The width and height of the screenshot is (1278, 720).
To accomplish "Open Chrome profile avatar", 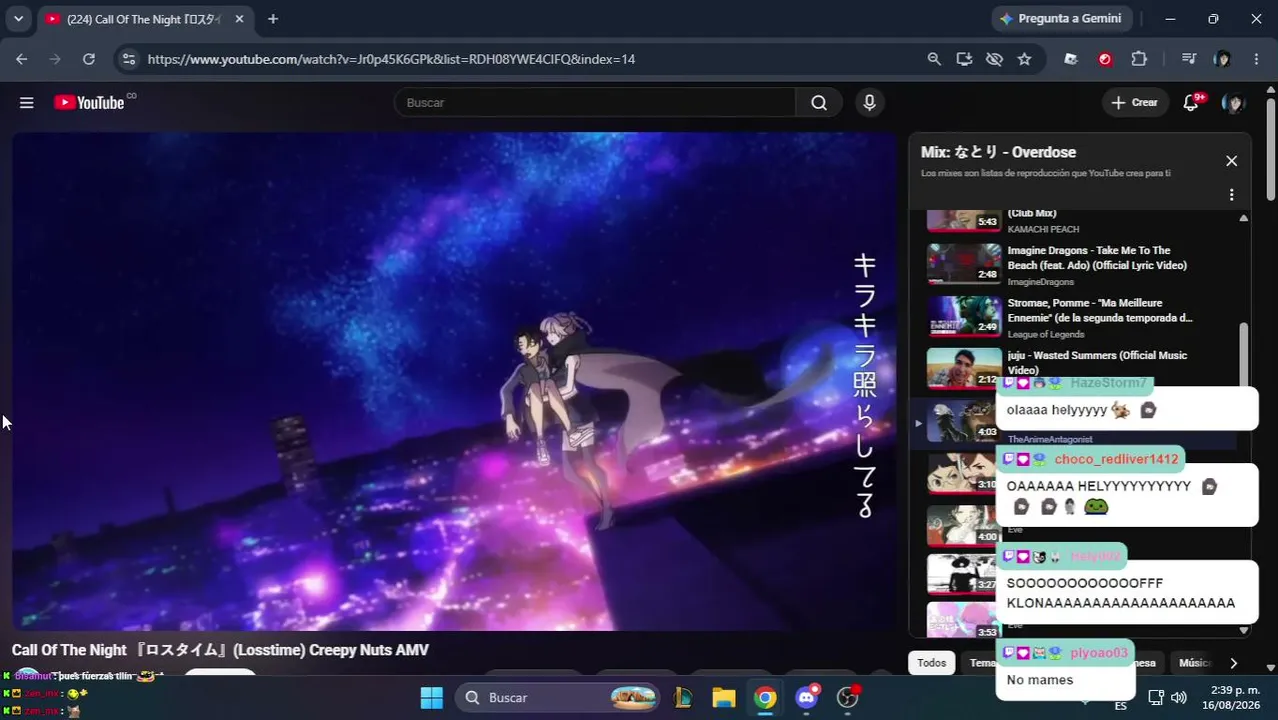I will pos(1222,59).
